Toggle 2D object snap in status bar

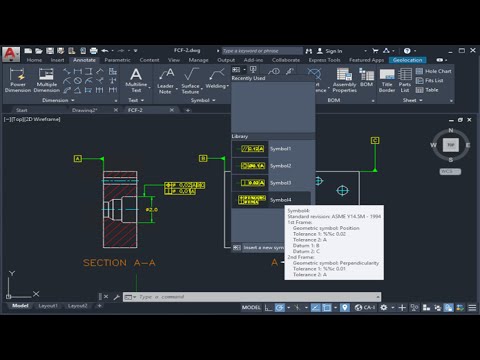(327, 307)
